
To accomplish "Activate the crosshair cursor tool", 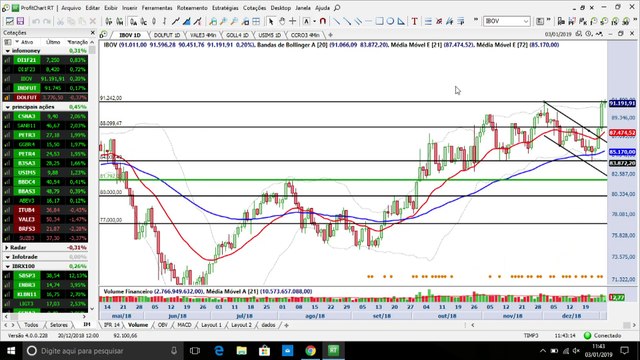I will point(293,21).
